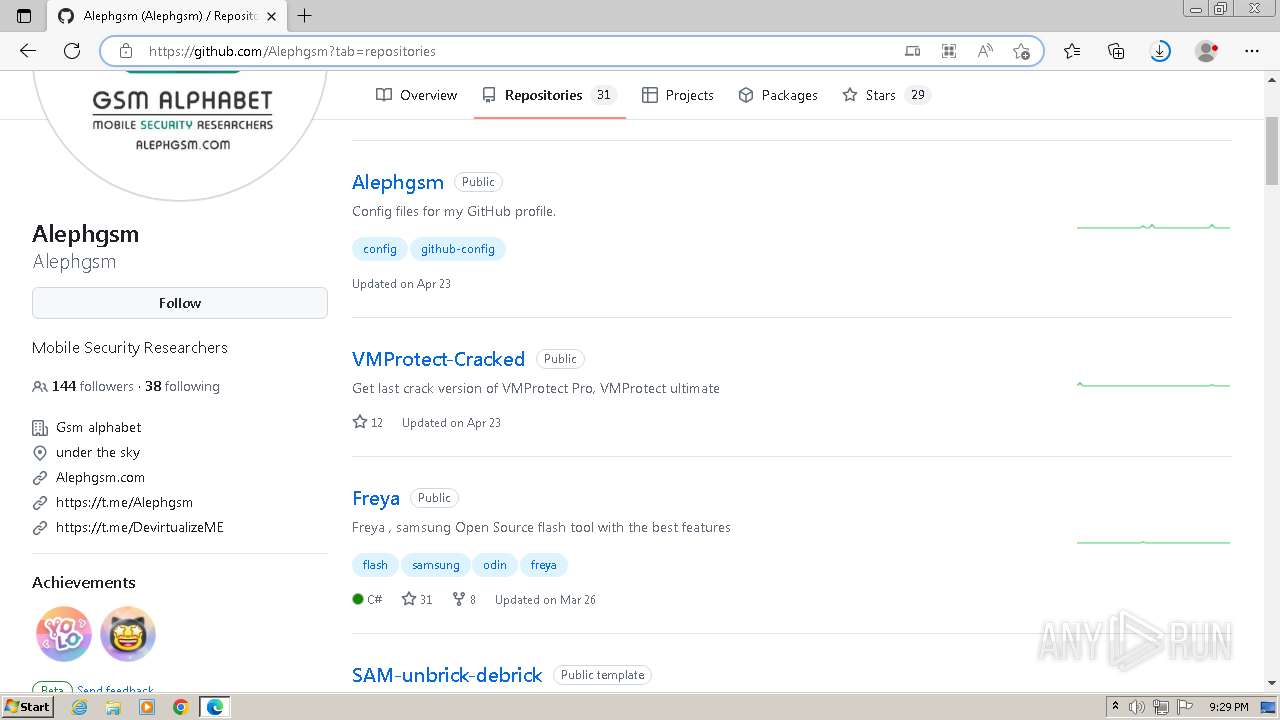Select the freya topic tag
1280x720 pixels.
(x=544, y=565)
